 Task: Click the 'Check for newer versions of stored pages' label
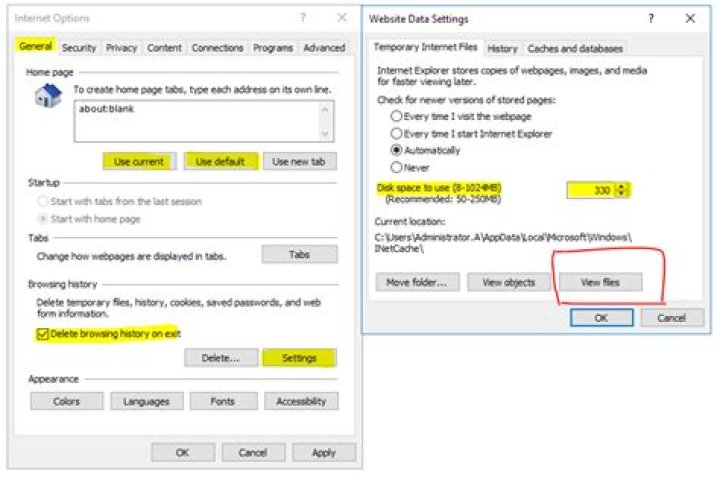tap(466, 100)
